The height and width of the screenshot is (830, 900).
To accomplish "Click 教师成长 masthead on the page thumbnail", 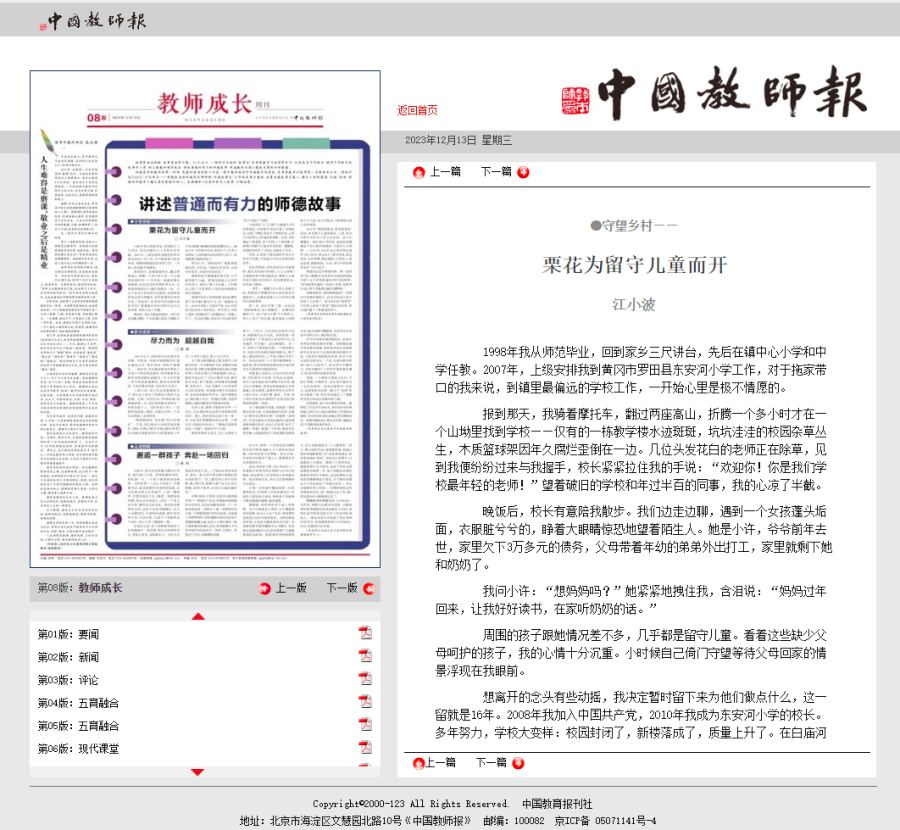I will click(204, 104).
